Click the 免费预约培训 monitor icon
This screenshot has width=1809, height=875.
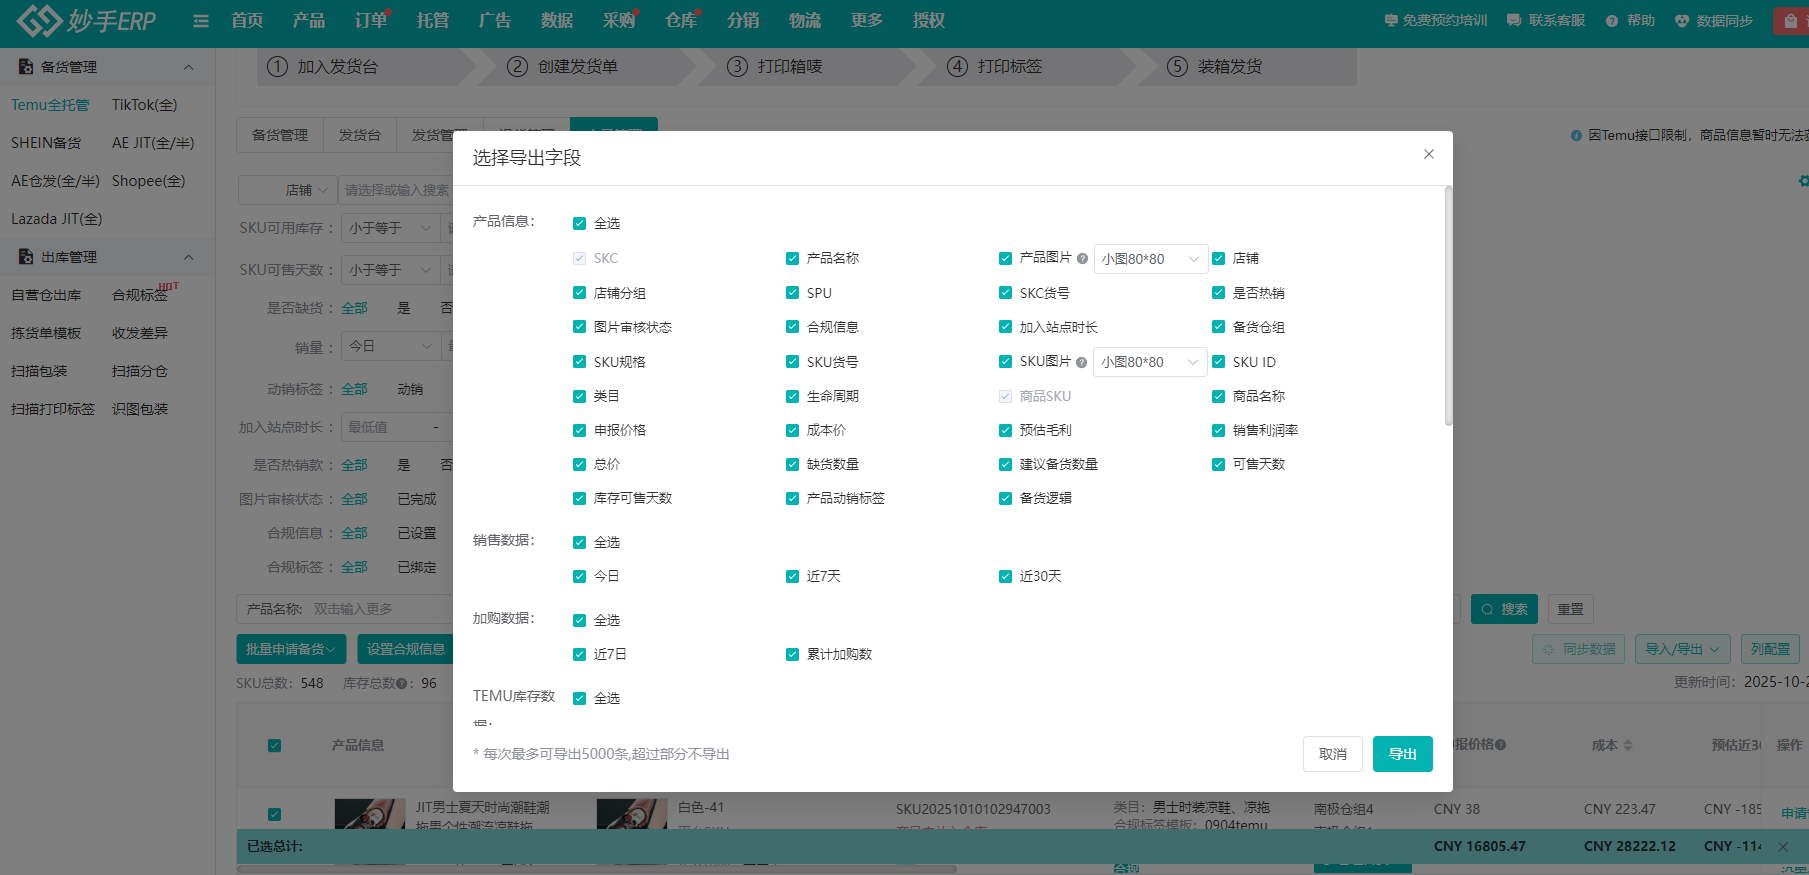tap(1390, 21)
